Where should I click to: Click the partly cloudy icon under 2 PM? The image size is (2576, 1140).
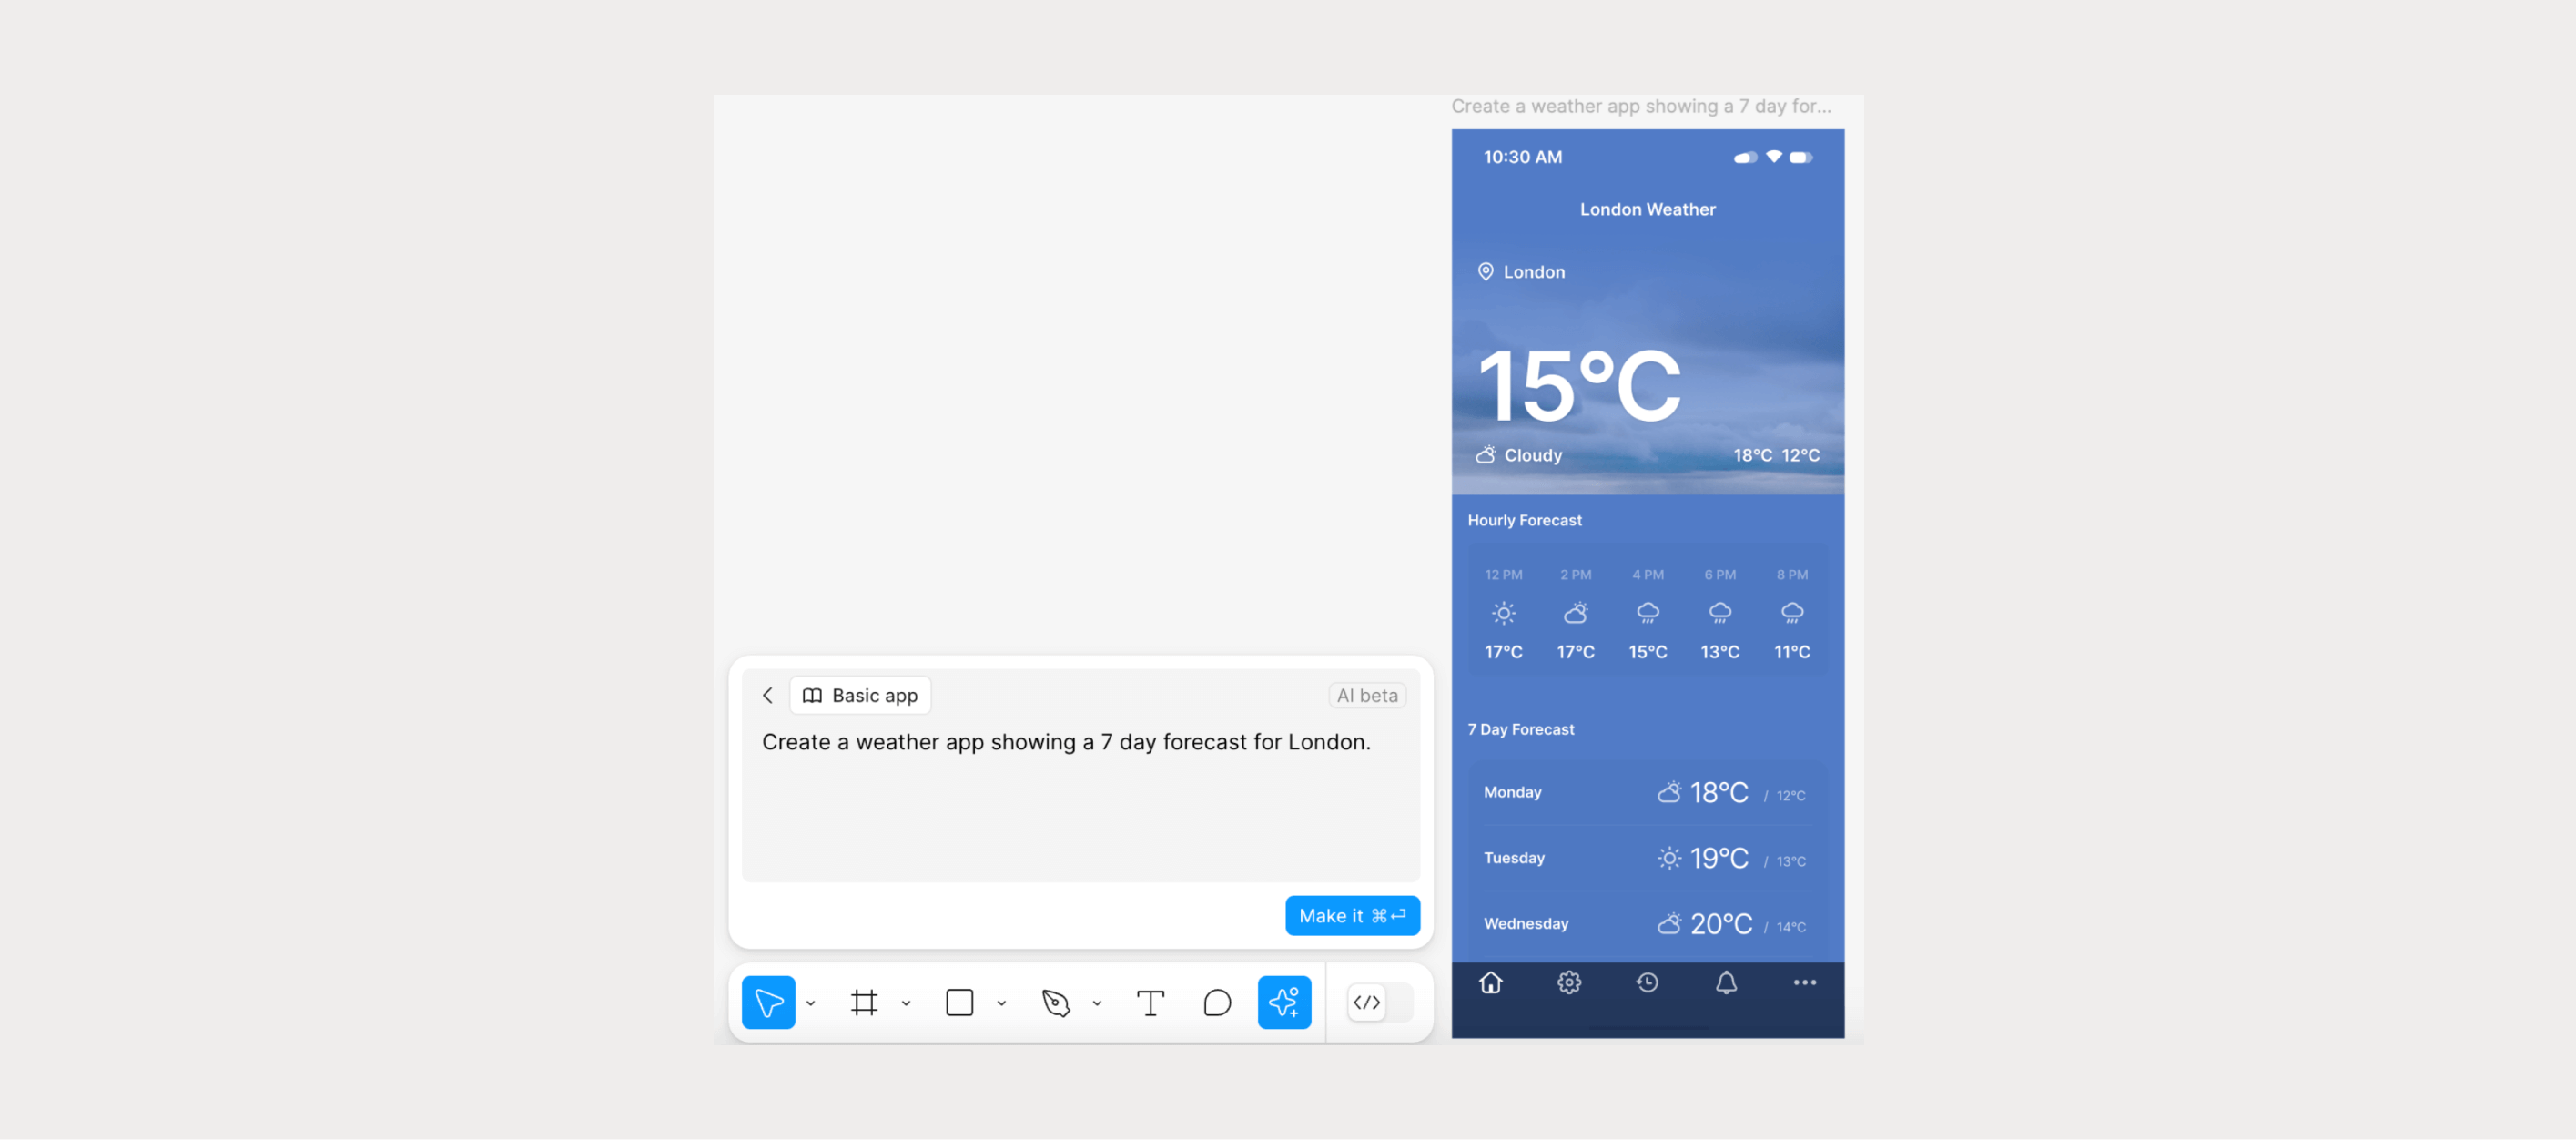(x=1575, y=613)
